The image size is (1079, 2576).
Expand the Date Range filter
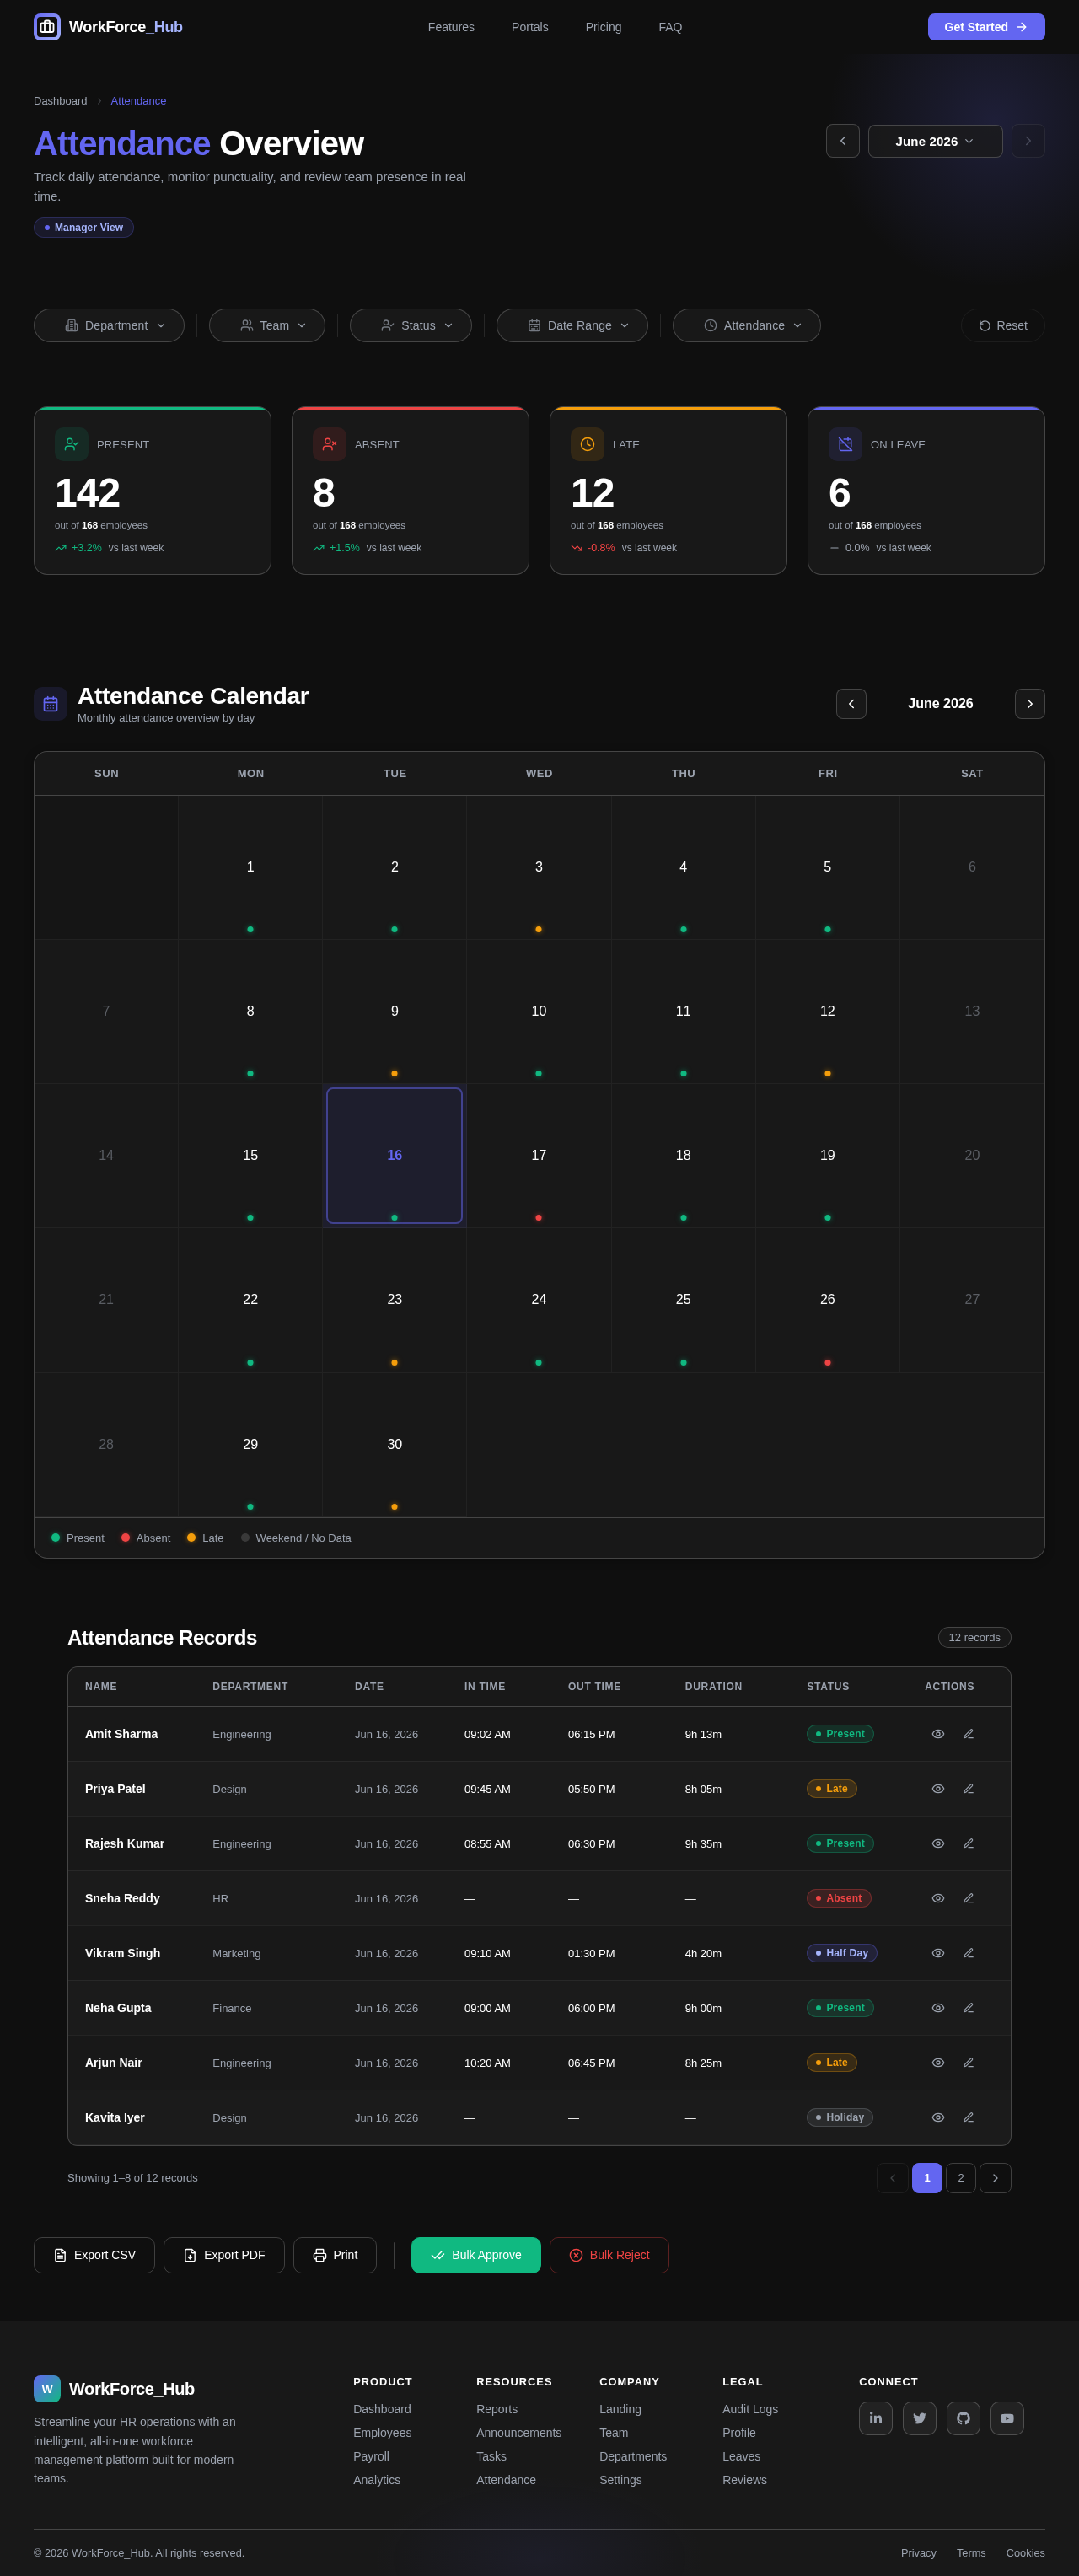(572, 325)
